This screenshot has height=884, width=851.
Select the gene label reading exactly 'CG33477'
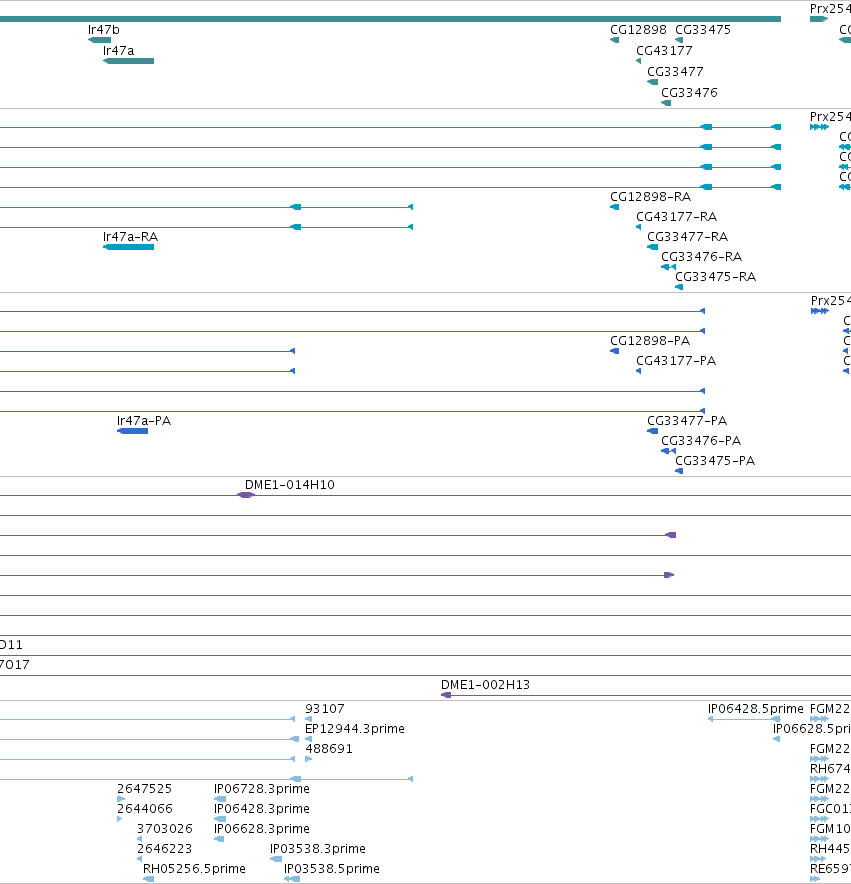[675, 72]
